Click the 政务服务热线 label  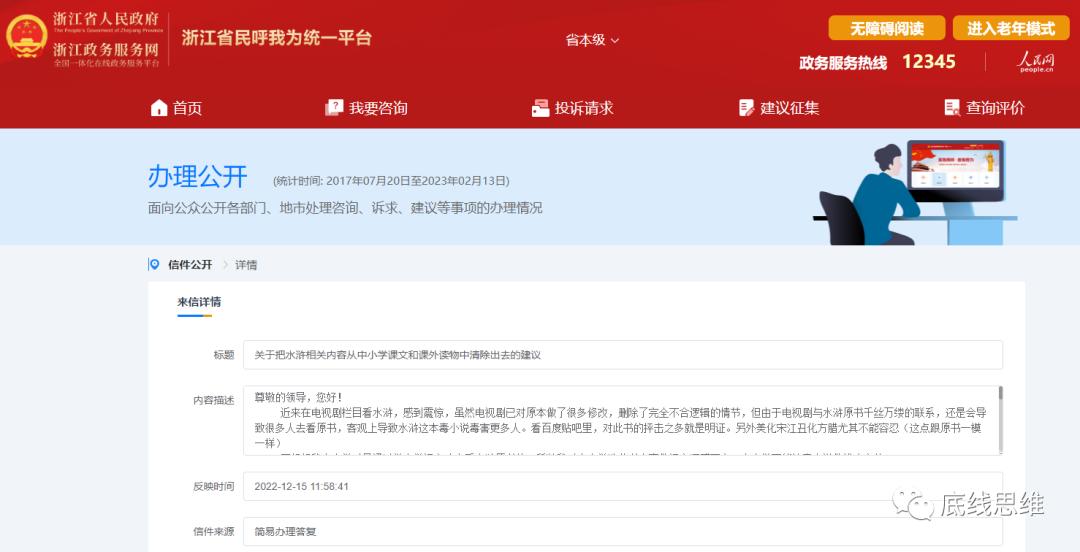point(843,63)
